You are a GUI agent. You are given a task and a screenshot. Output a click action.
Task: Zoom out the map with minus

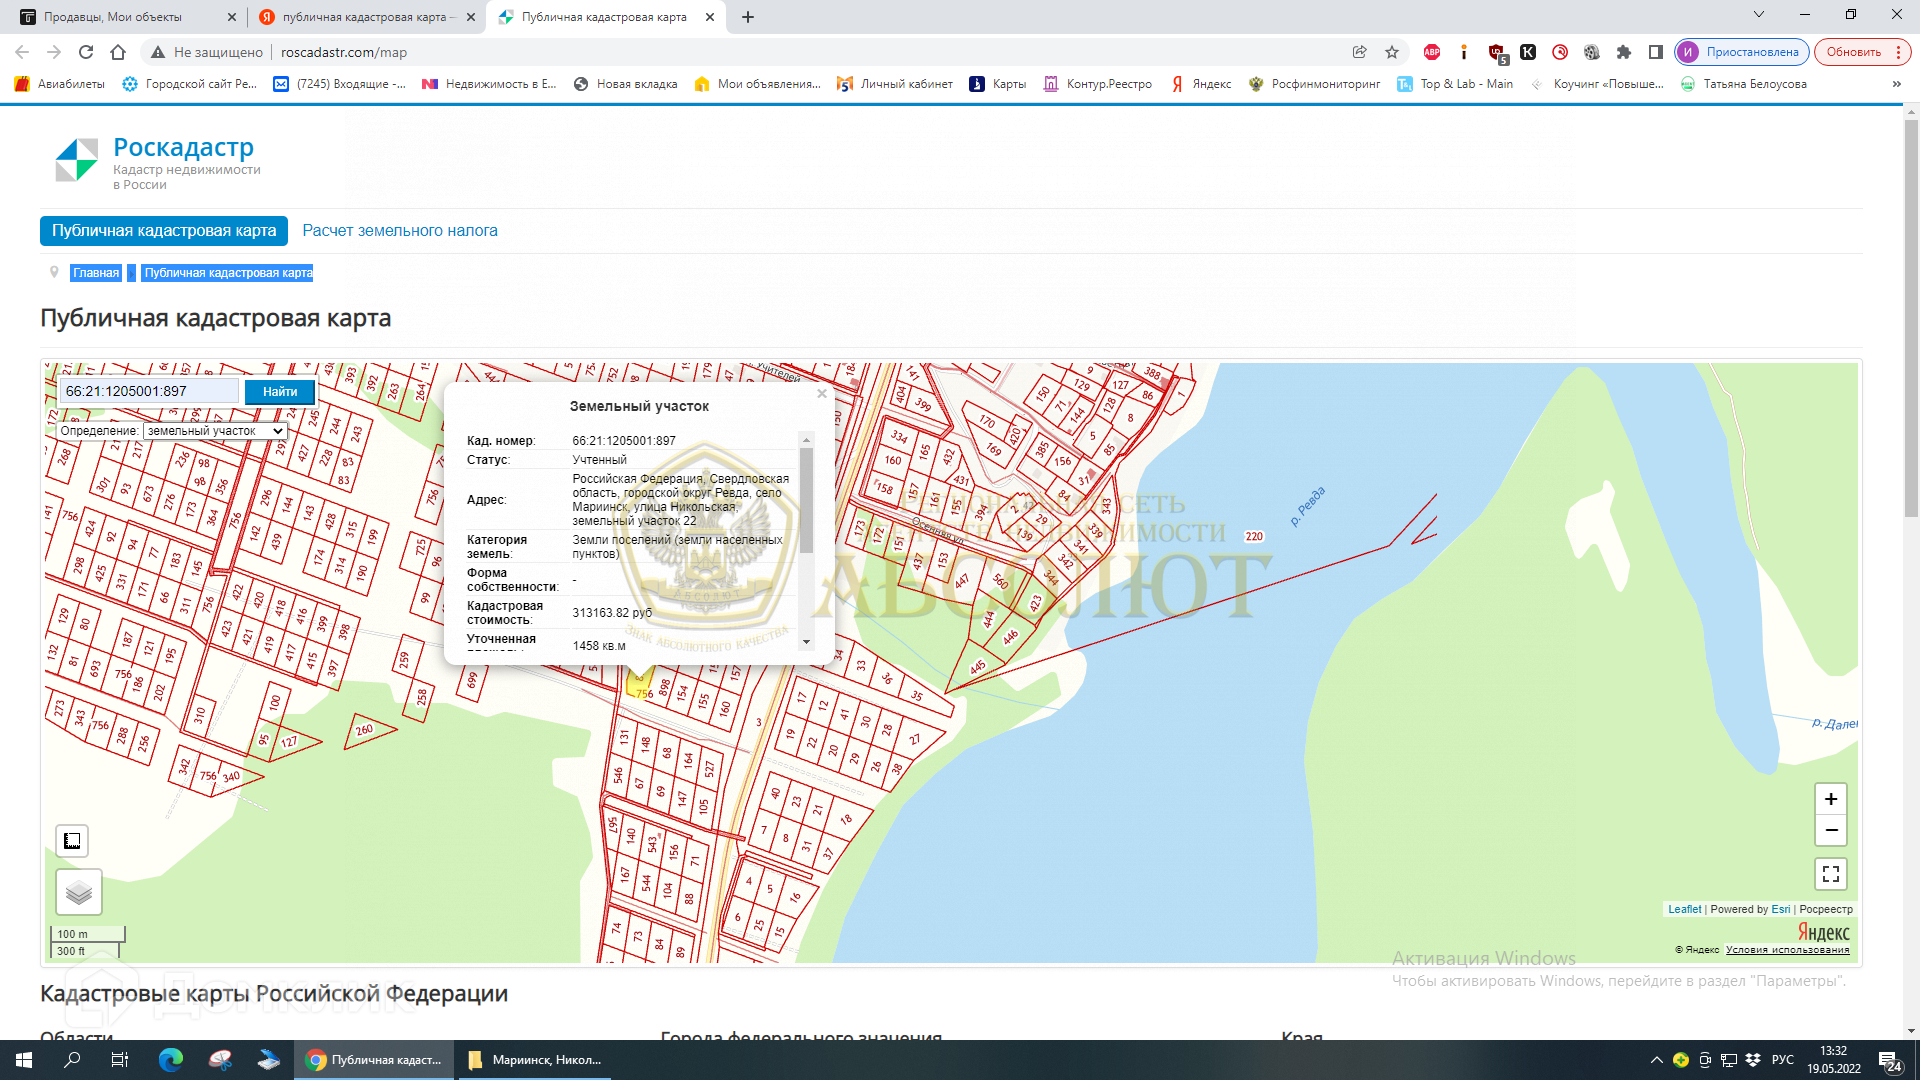1830,830
